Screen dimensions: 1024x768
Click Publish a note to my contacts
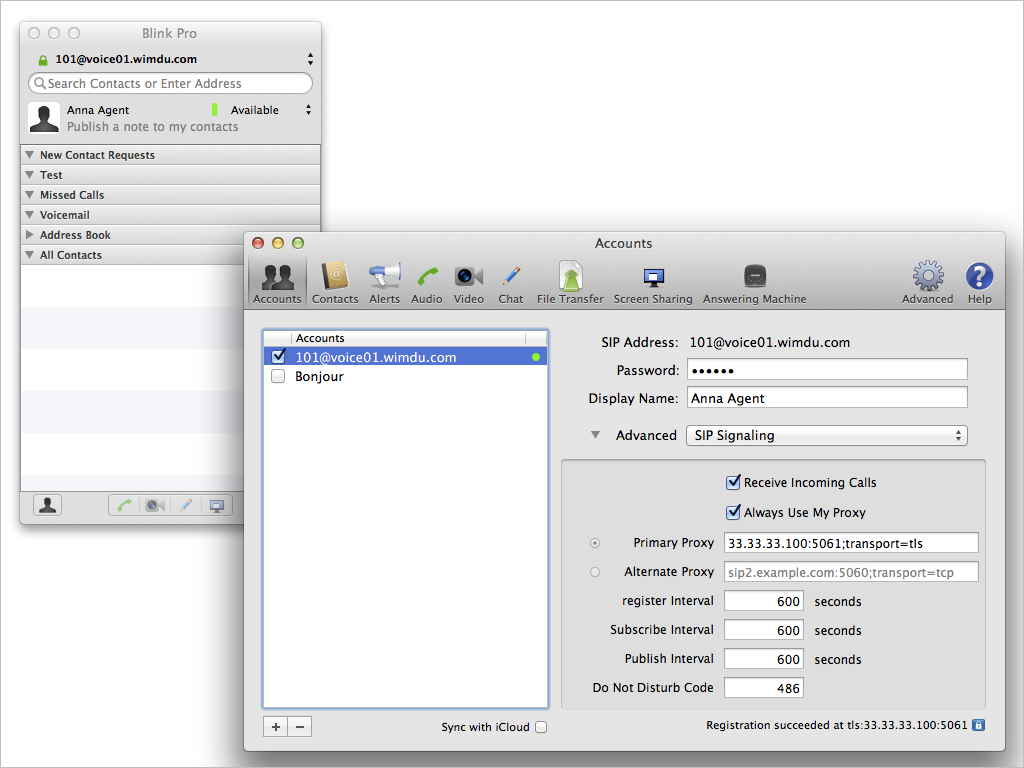pos(153,127)
